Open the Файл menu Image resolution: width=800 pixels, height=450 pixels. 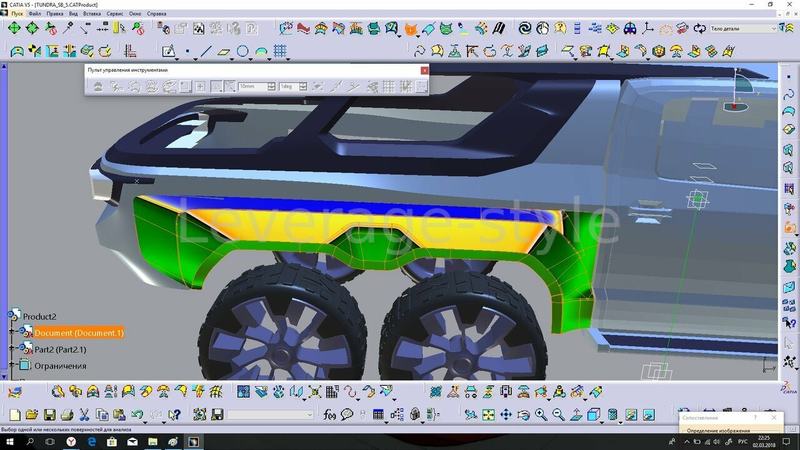[x=35, y=14]
